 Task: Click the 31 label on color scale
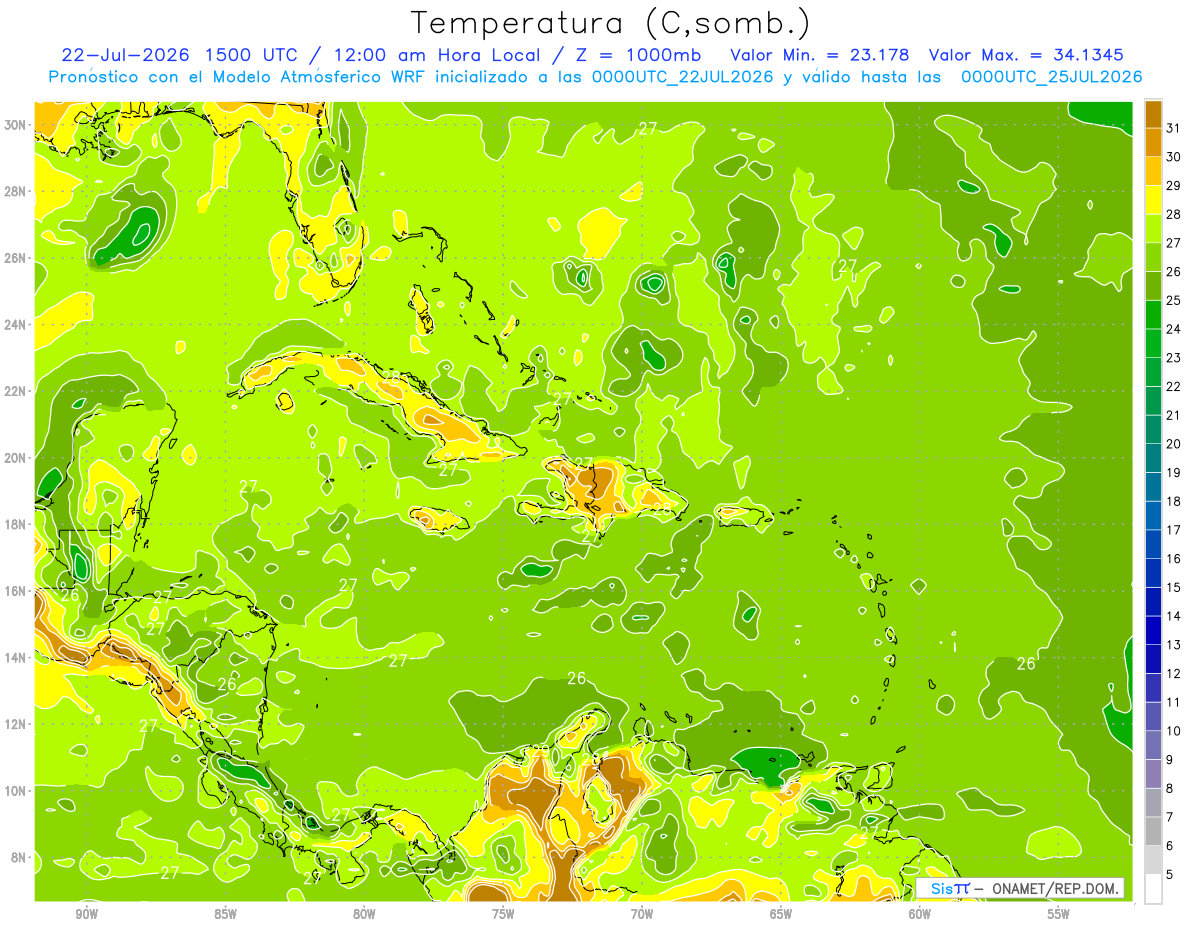click(x=1174, y=127)
